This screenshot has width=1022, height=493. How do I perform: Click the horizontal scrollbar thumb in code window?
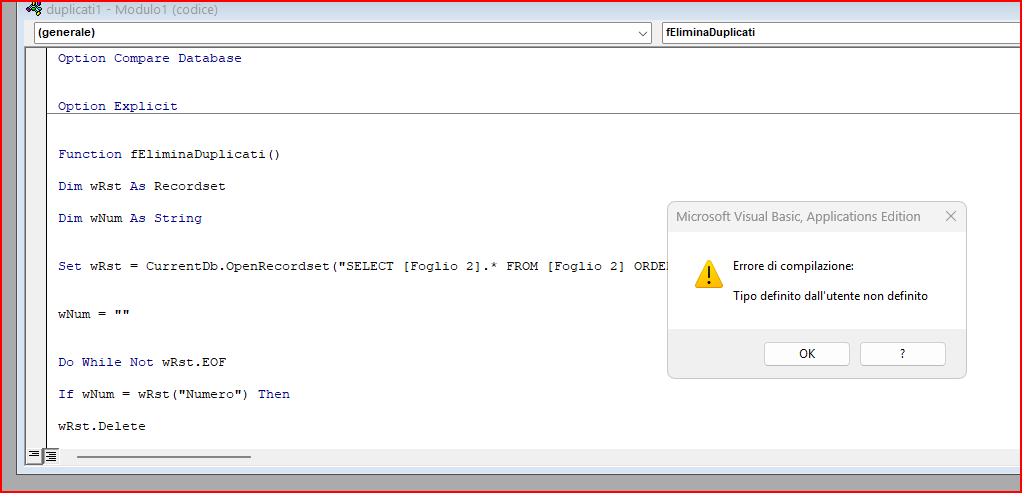click(164, 456)
